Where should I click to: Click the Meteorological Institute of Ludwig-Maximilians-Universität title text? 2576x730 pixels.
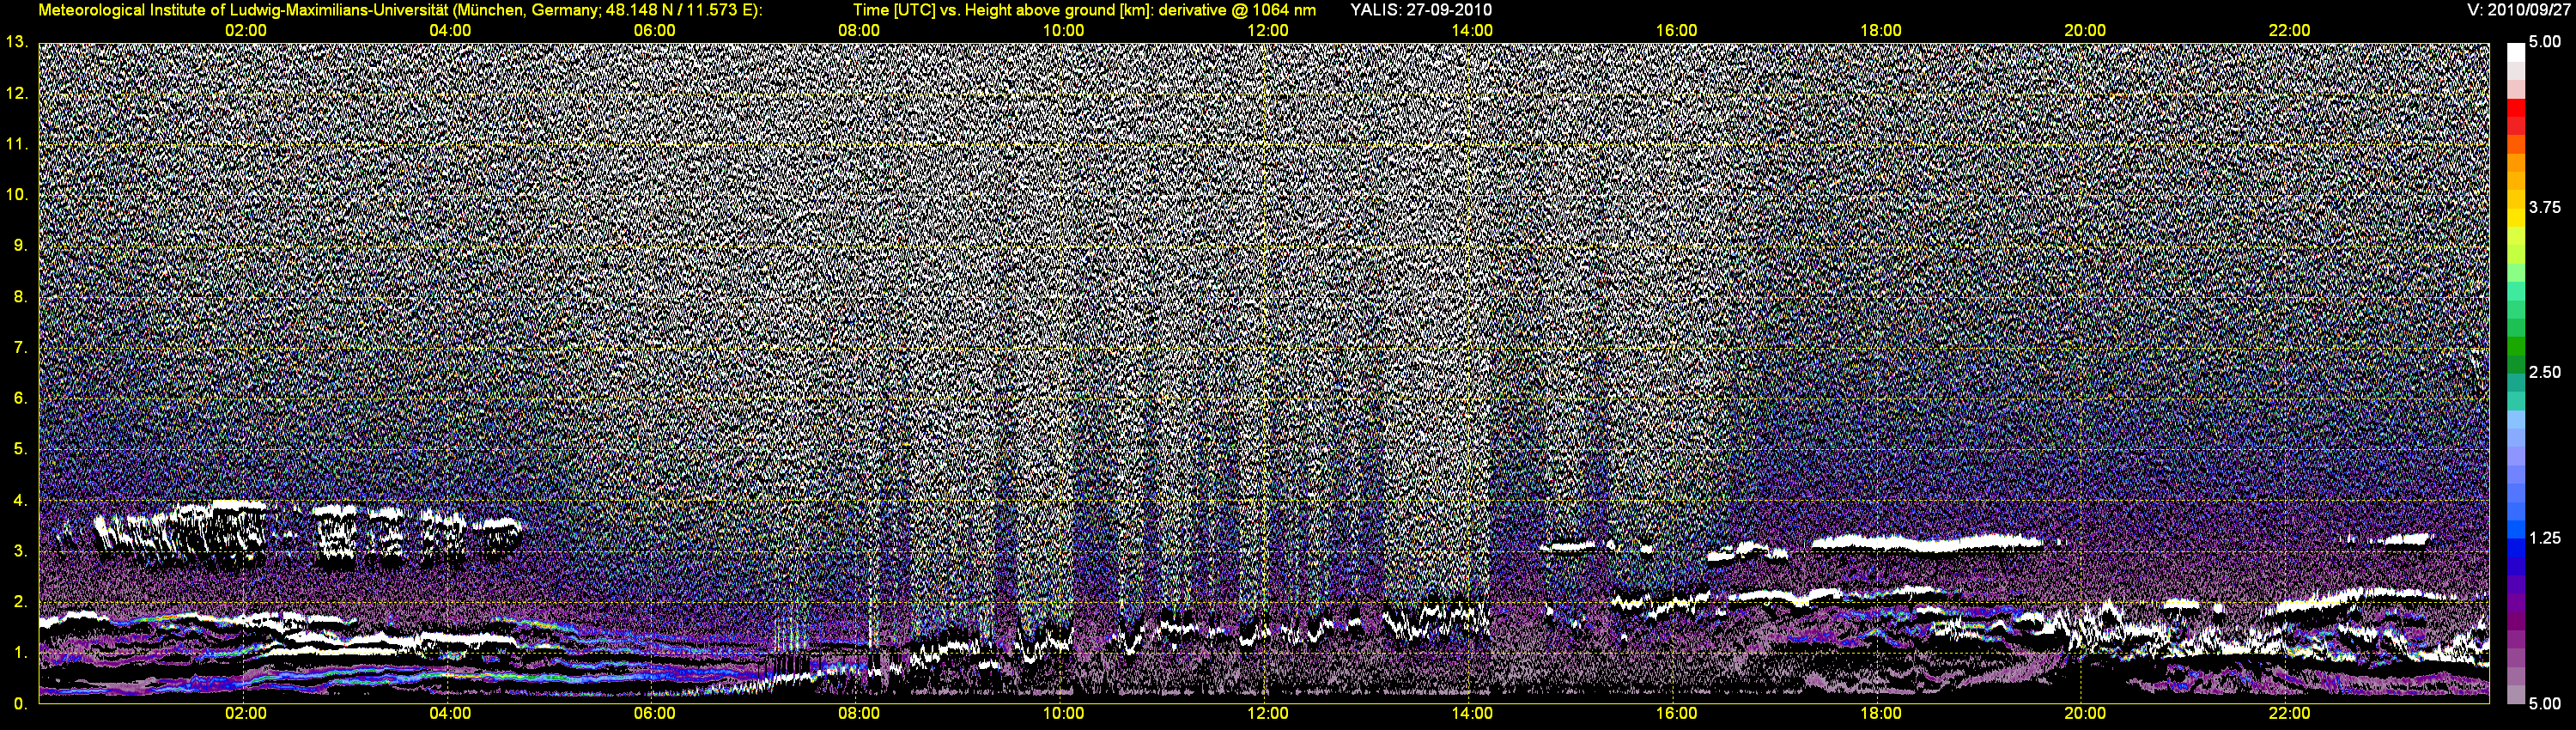[399, 10]
